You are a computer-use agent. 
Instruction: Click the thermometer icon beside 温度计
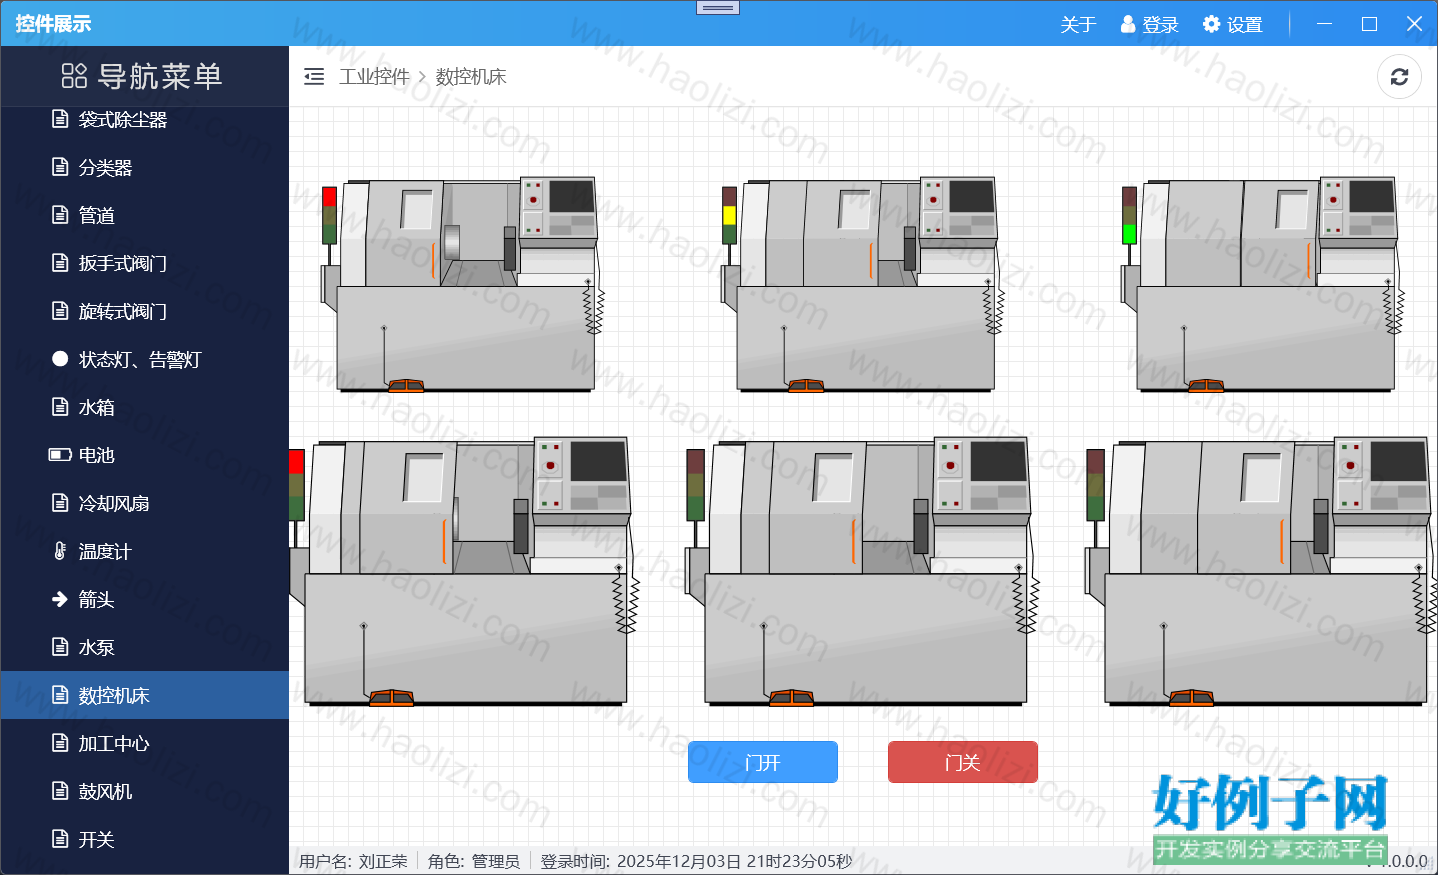click(x=60, y=551)
